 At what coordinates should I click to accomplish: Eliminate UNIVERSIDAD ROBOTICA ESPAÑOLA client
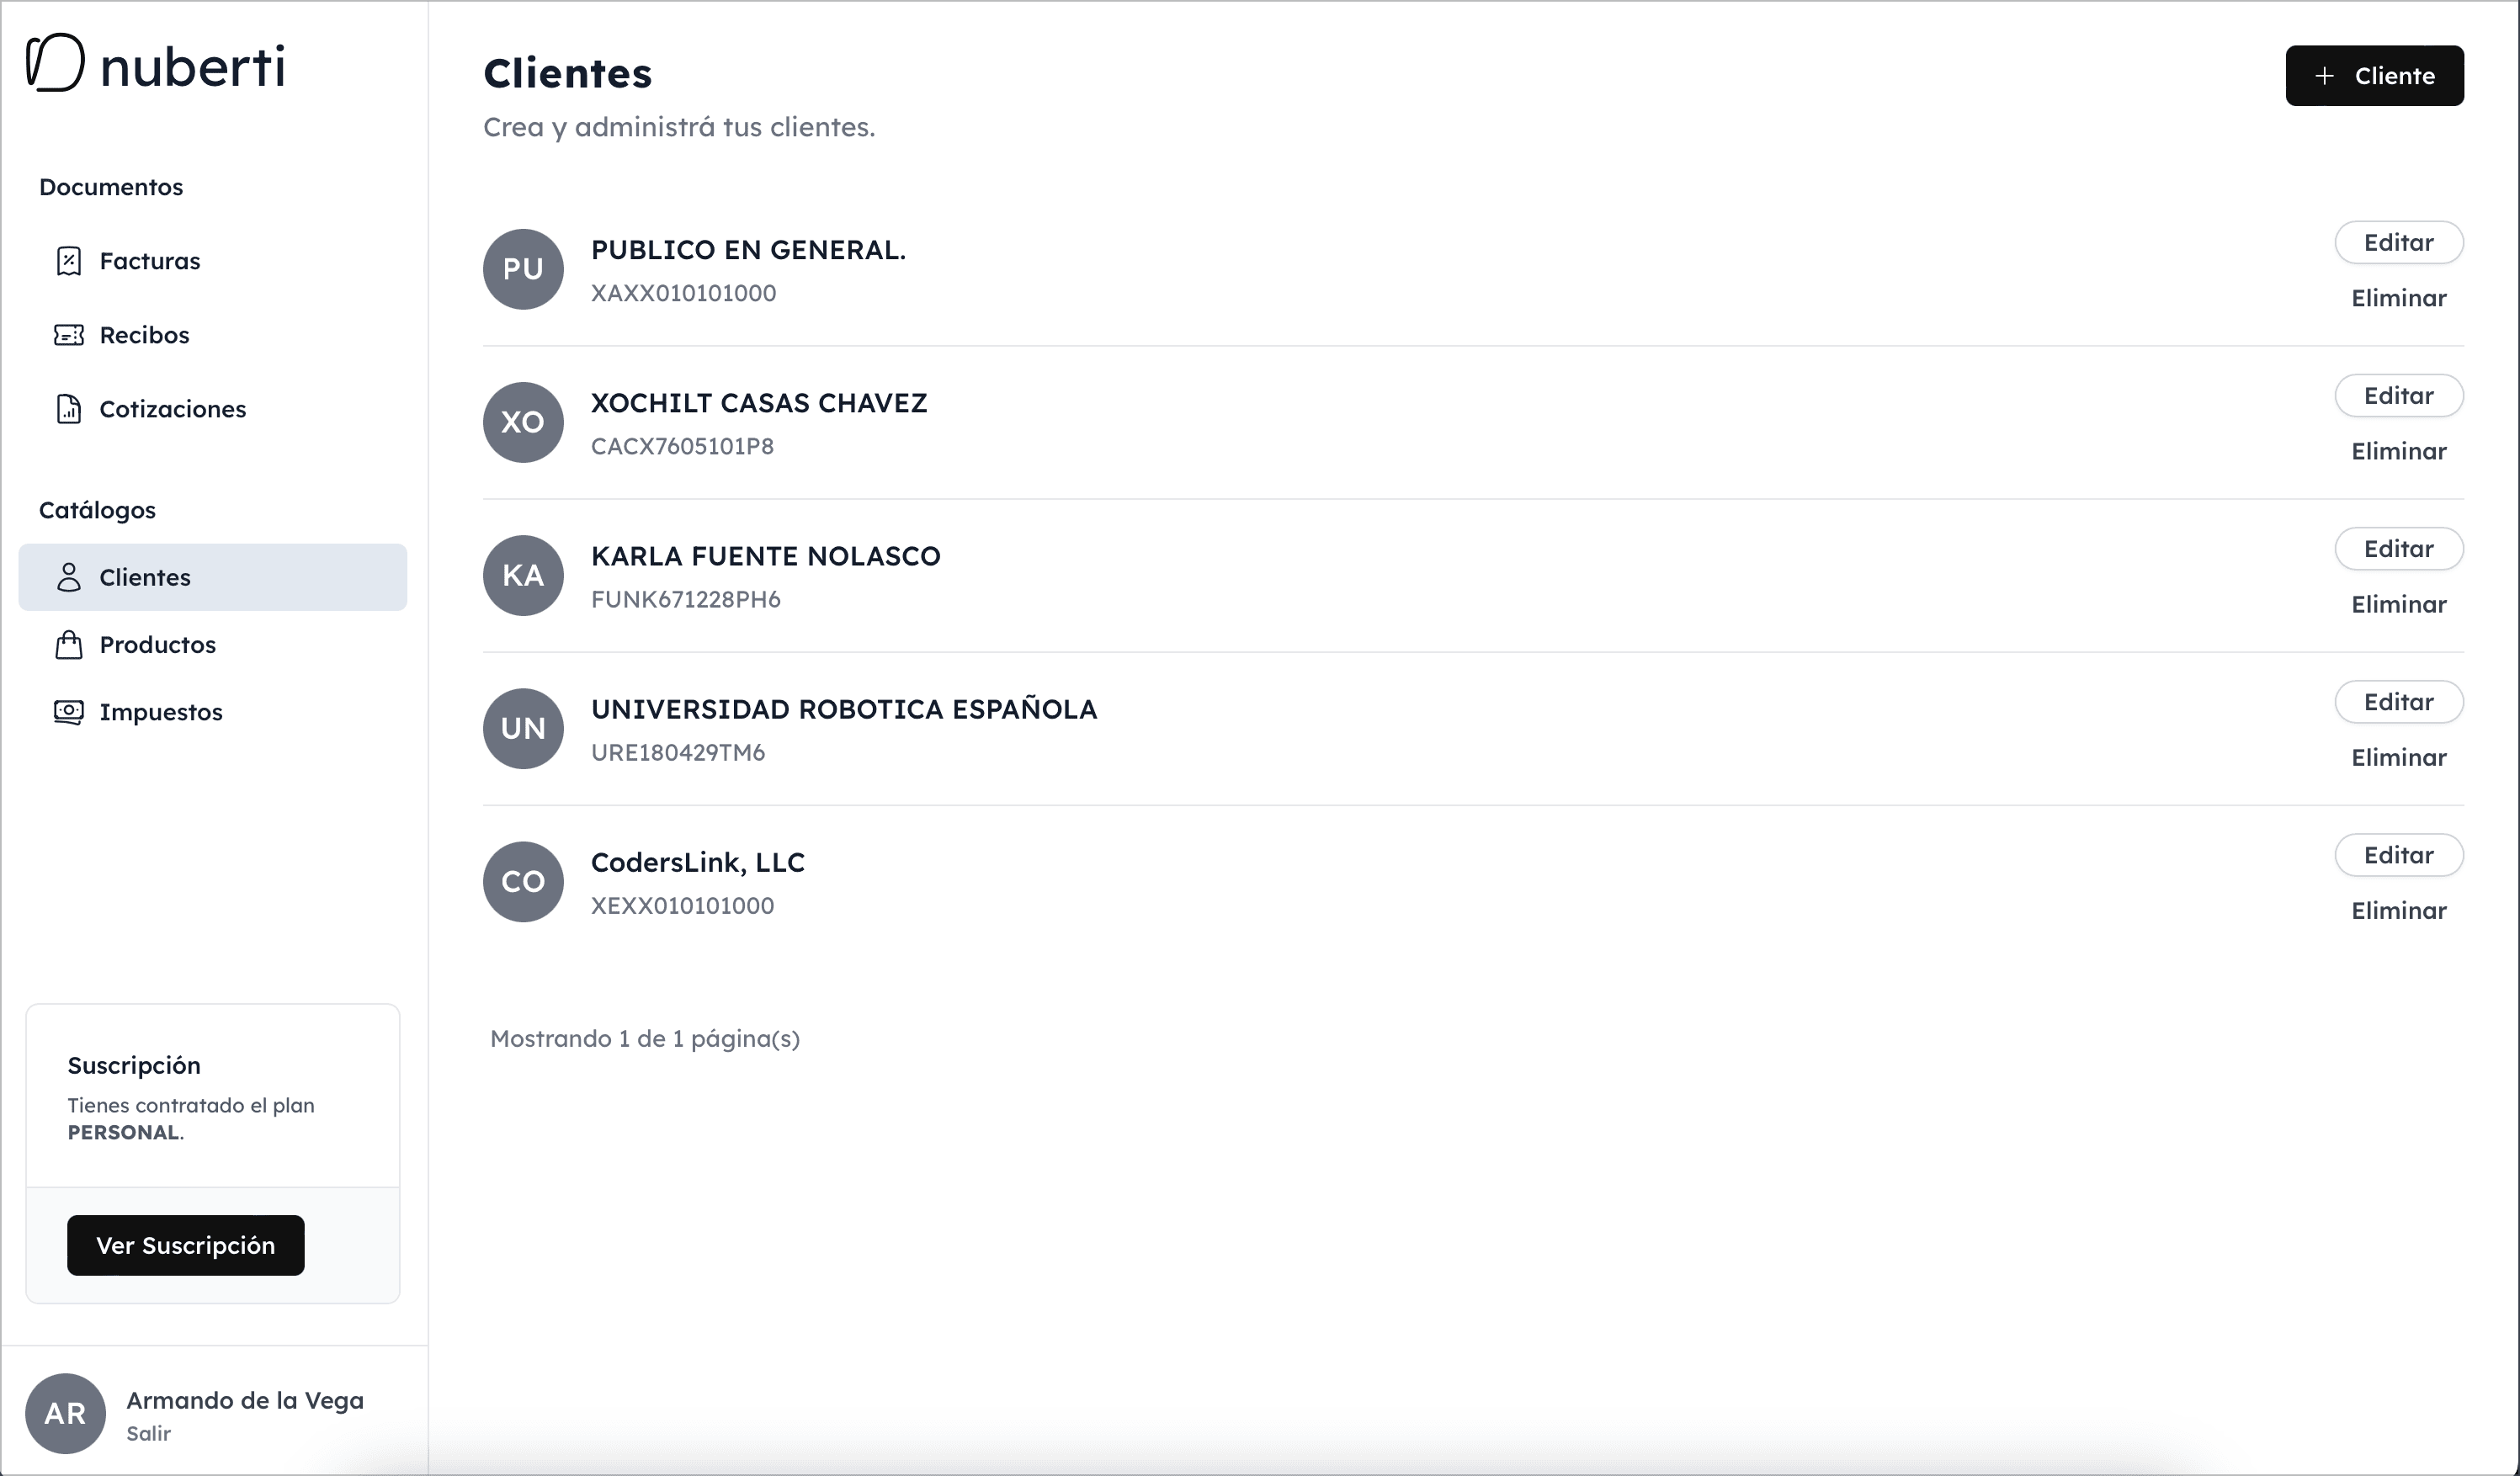[2398, 757]
